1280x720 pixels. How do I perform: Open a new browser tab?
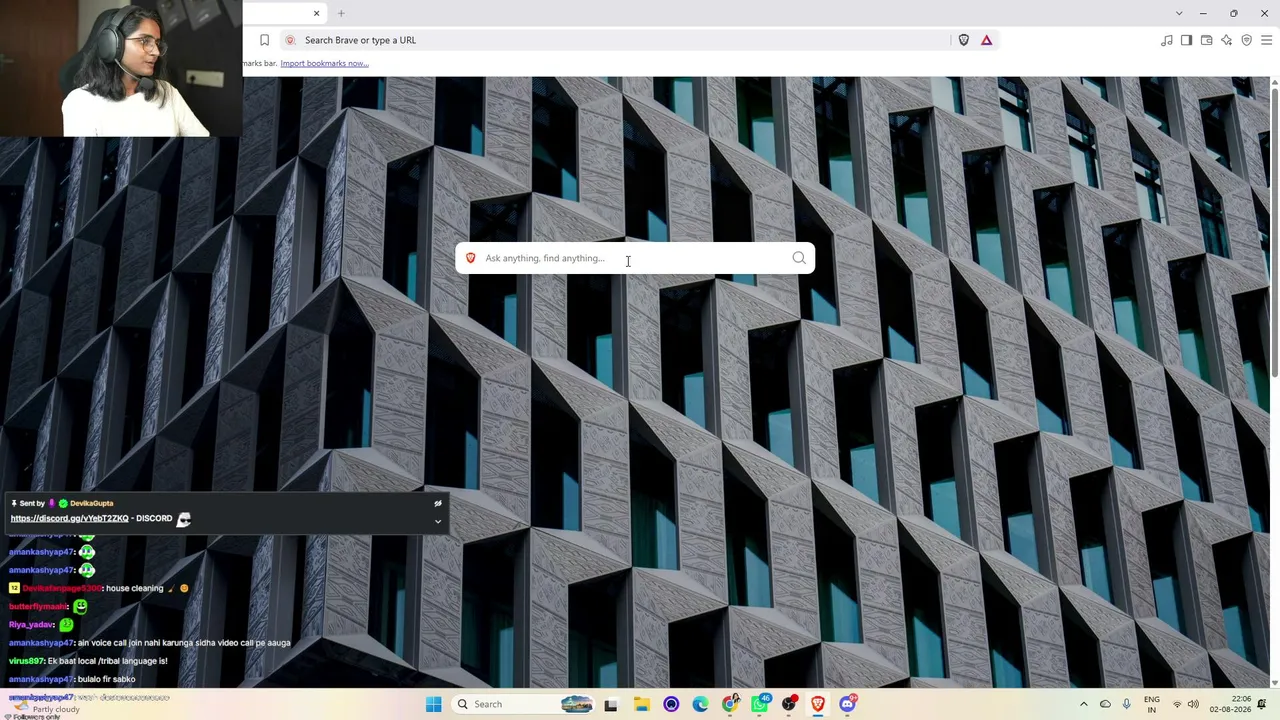[341, 13]
